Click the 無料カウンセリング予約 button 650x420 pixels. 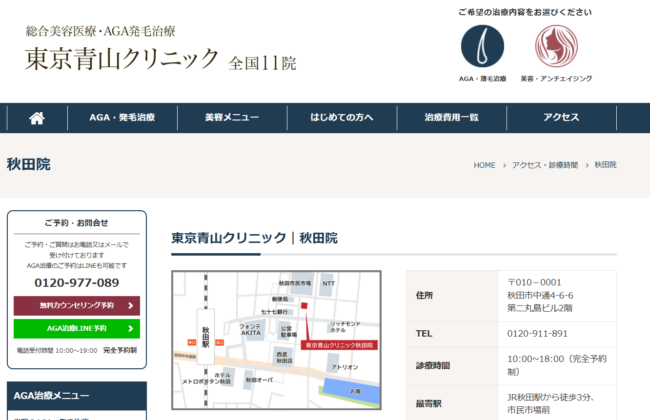coord(77,306)
